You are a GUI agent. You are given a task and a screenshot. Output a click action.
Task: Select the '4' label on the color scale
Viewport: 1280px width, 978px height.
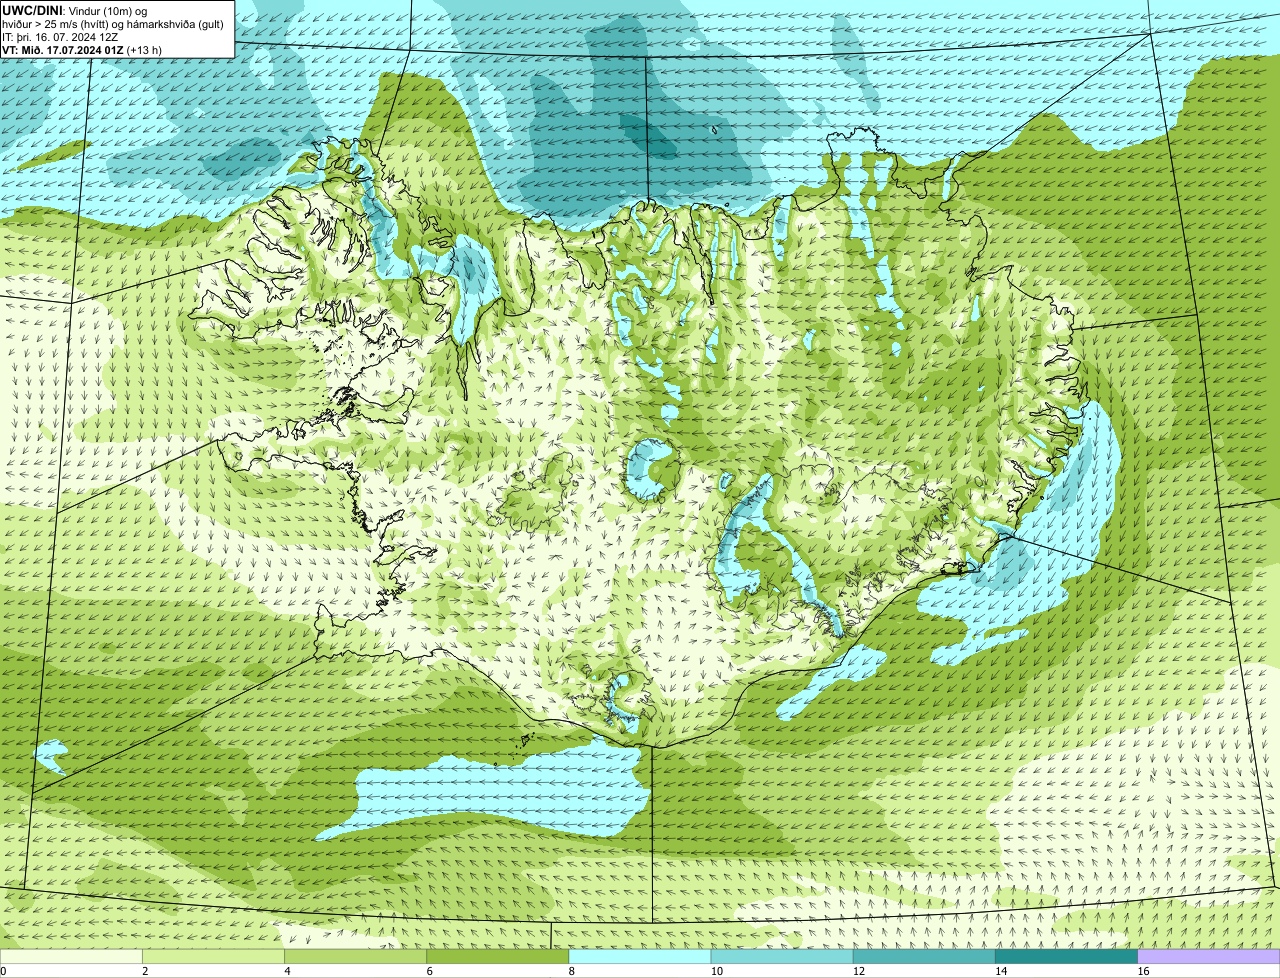pos(287,971)
